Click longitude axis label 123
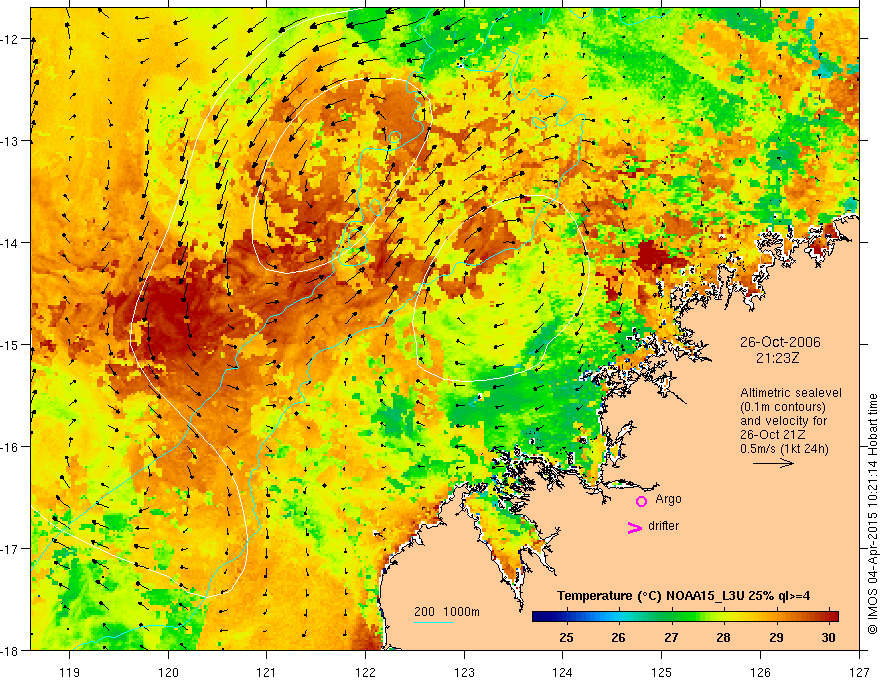Image resolution: width=880 pixels, height=680 pixels. point(464,672)
